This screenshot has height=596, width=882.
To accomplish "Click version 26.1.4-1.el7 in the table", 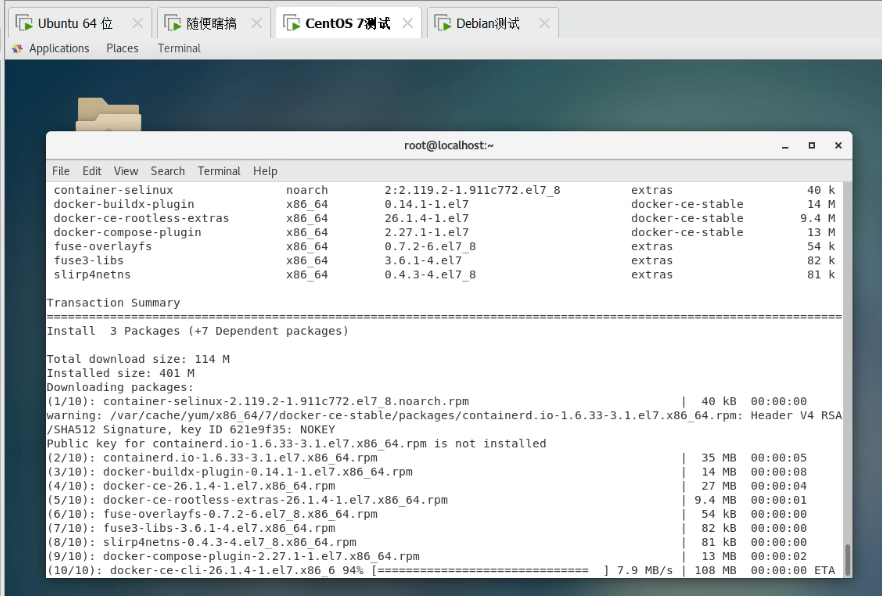I will [426, 218].
